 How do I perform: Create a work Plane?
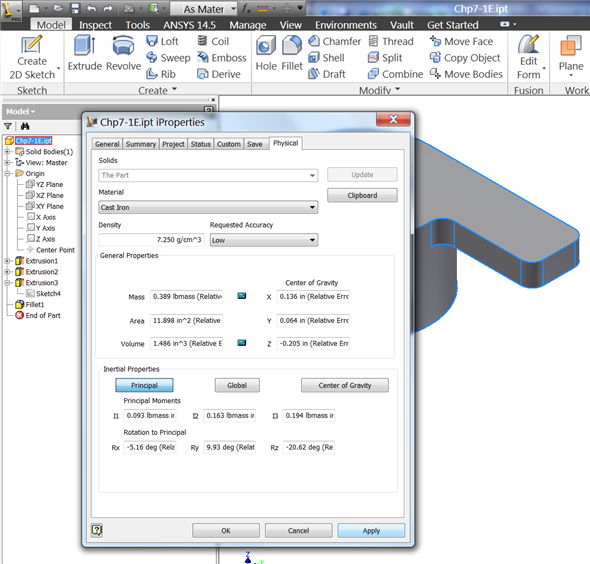[571, 56]
